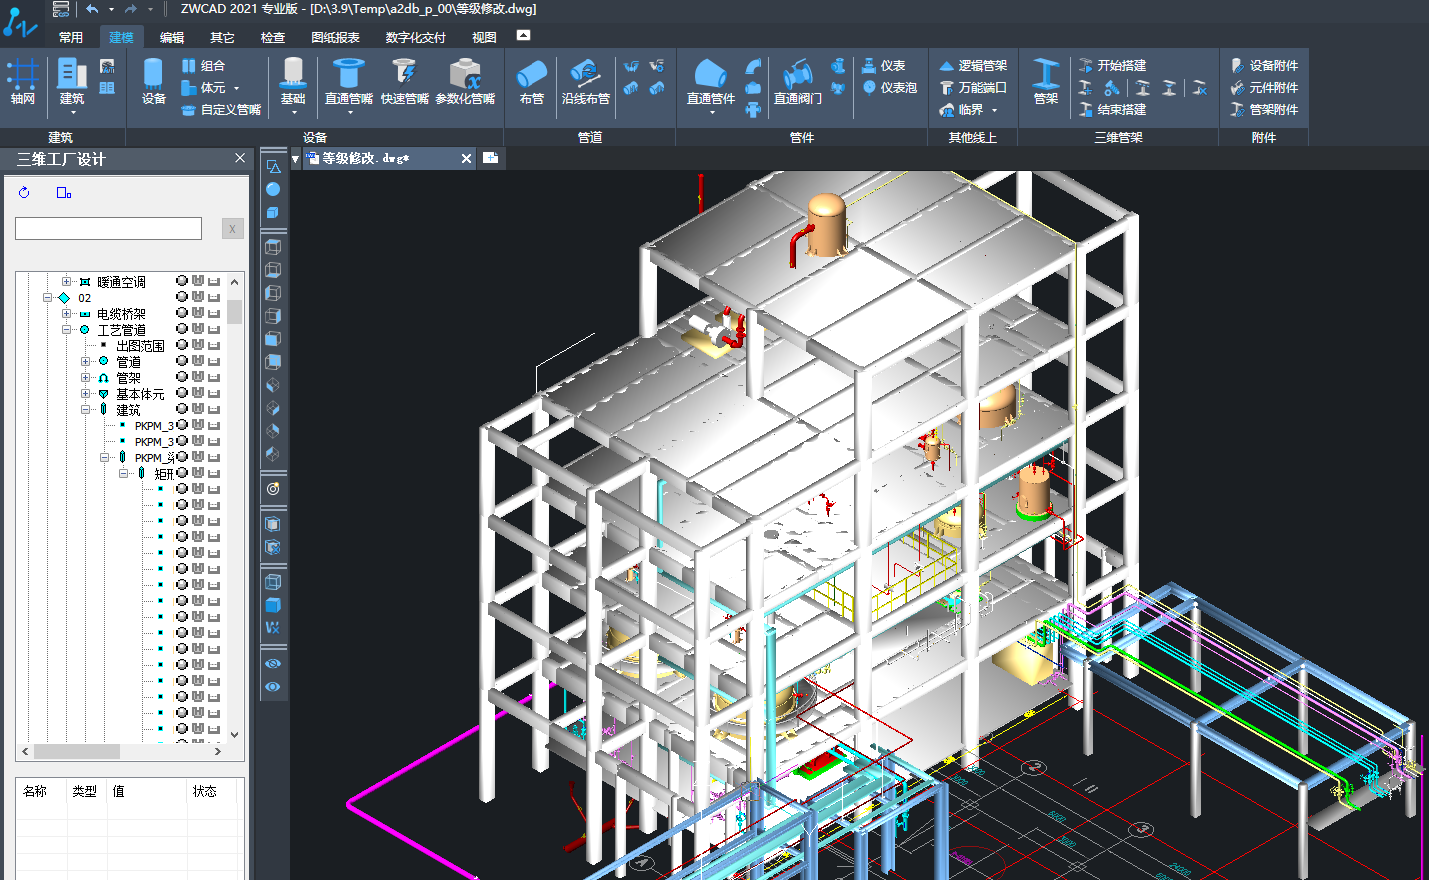Collapse the 工艺管道 tree node

[67, 330]
